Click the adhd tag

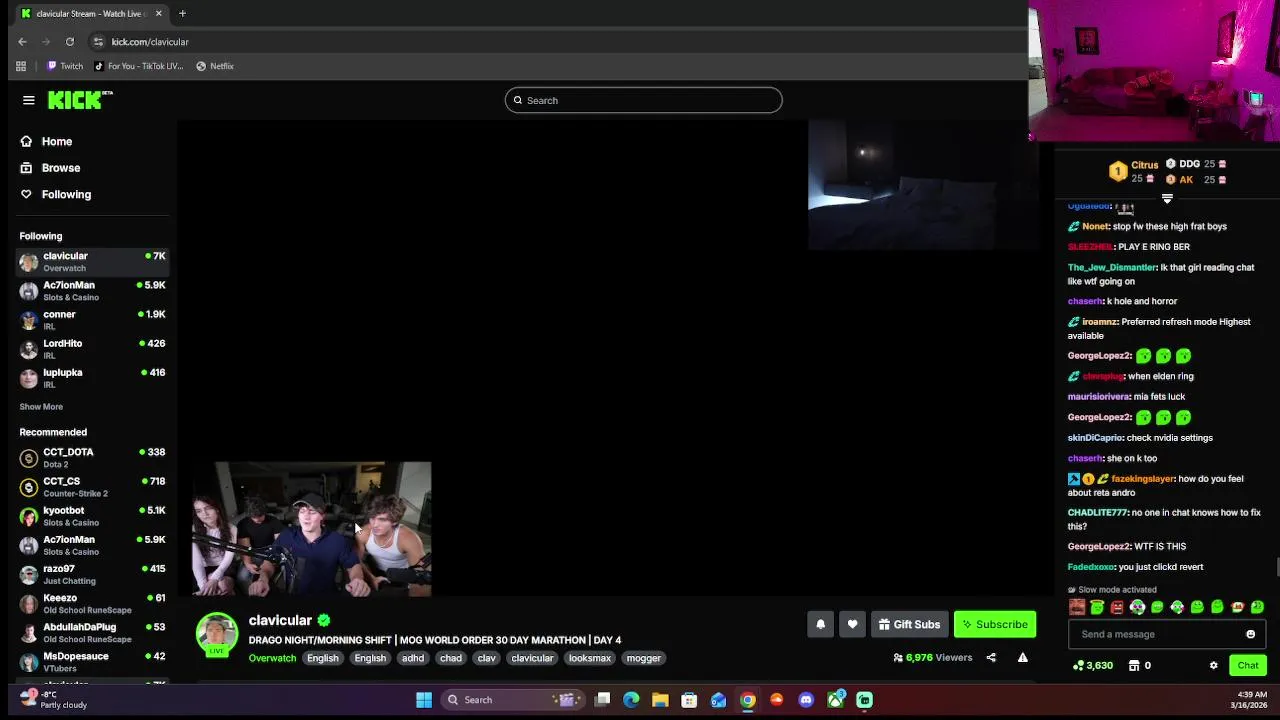coord(413,658)
